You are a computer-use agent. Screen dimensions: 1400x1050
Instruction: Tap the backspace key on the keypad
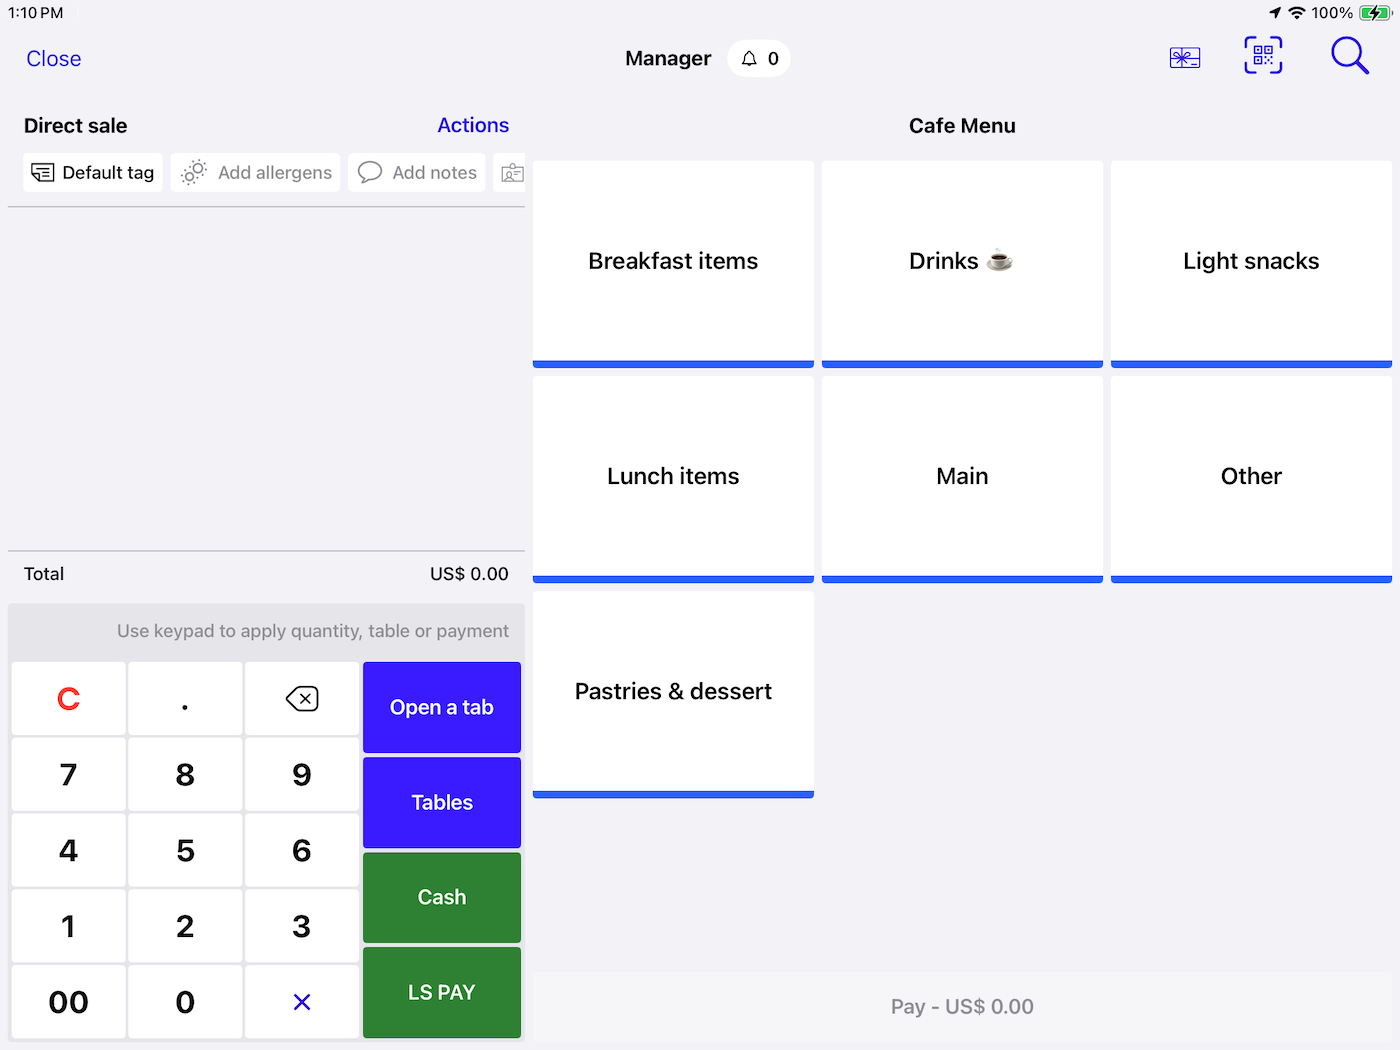(x=301, y=698)
